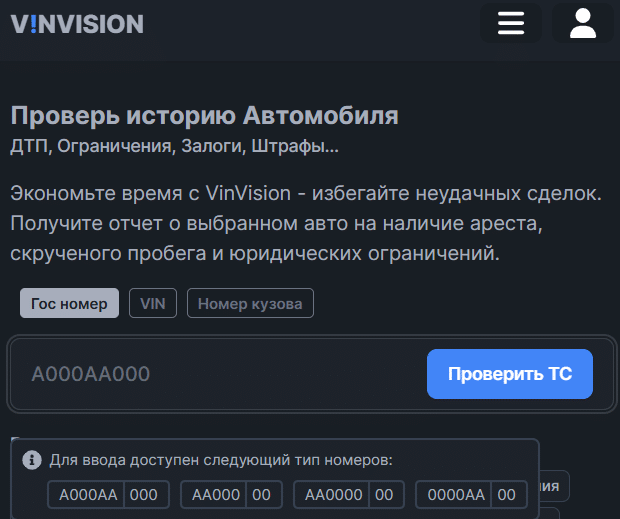Switch to the Номер кузова tab
The width and height of the screenshot is (620, 519).
[x=250, y=303]
